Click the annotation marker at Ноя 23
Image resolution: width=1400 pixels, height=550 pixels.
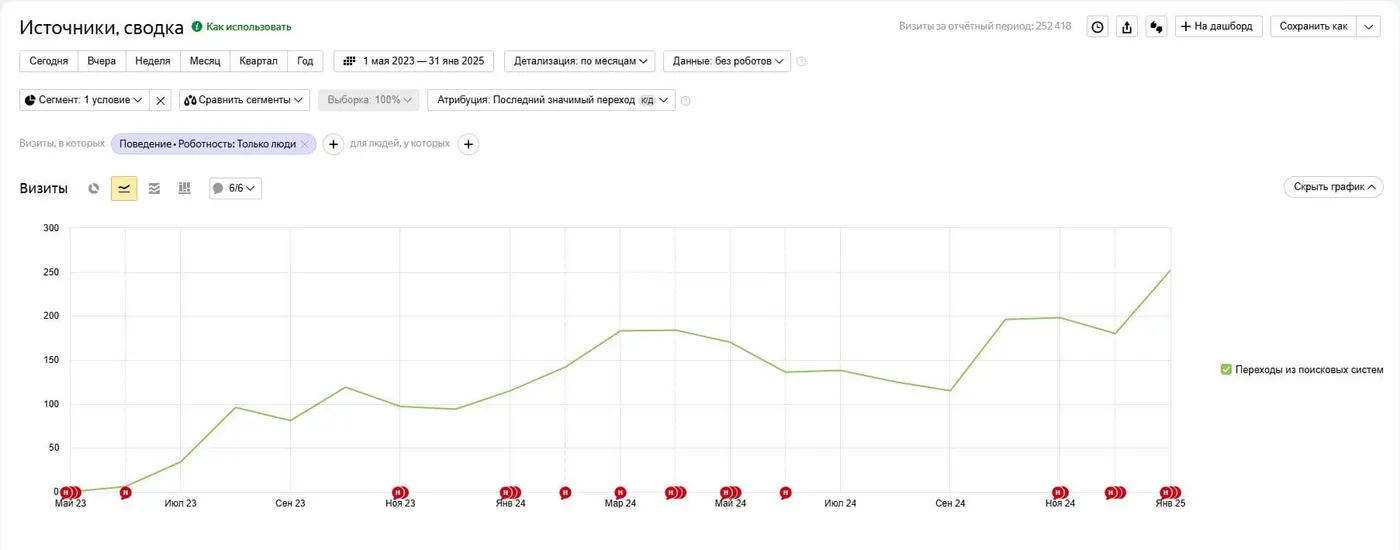point(400,492)
